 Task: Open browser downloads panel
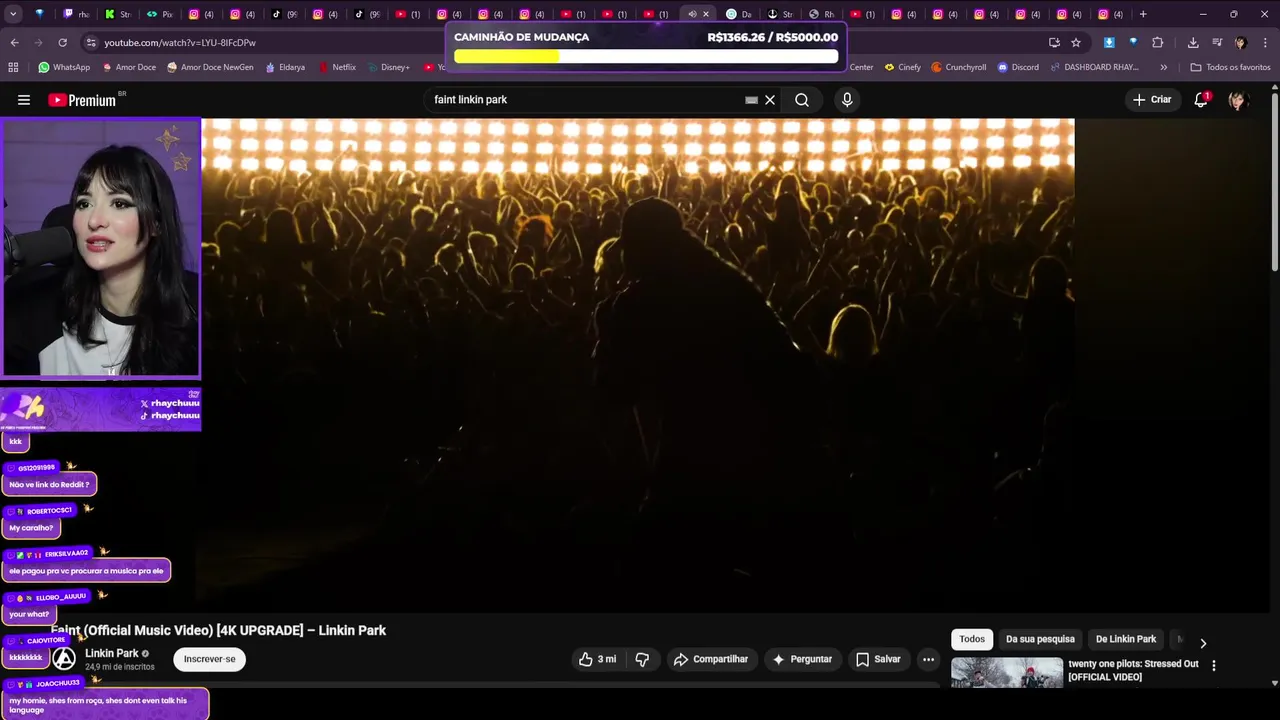point(1193,43)
